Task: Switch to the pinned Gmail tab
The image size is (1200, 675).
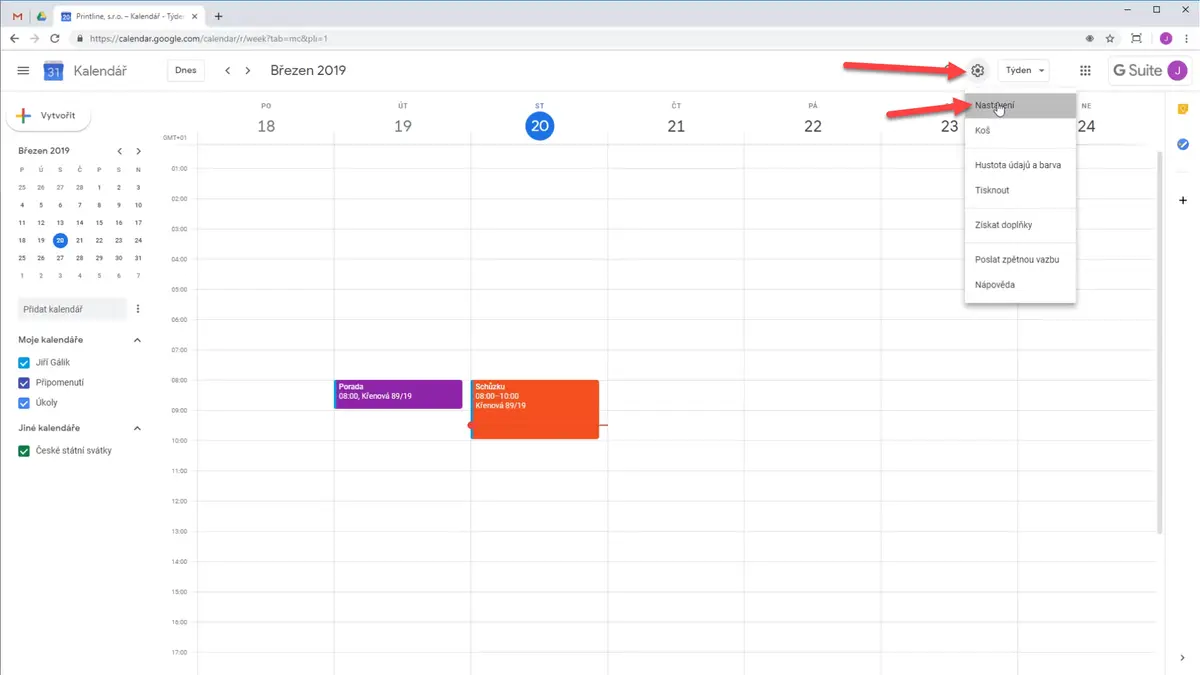Action: (17, 16)
